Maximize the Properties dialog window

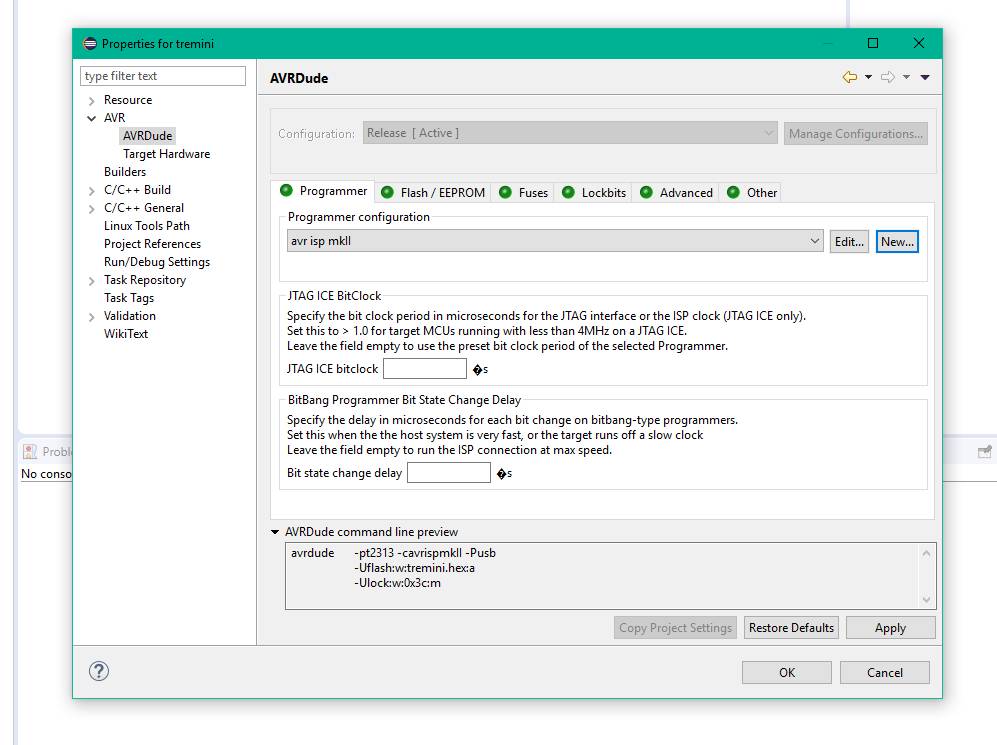pyautogui.click(x=873, y=43)
